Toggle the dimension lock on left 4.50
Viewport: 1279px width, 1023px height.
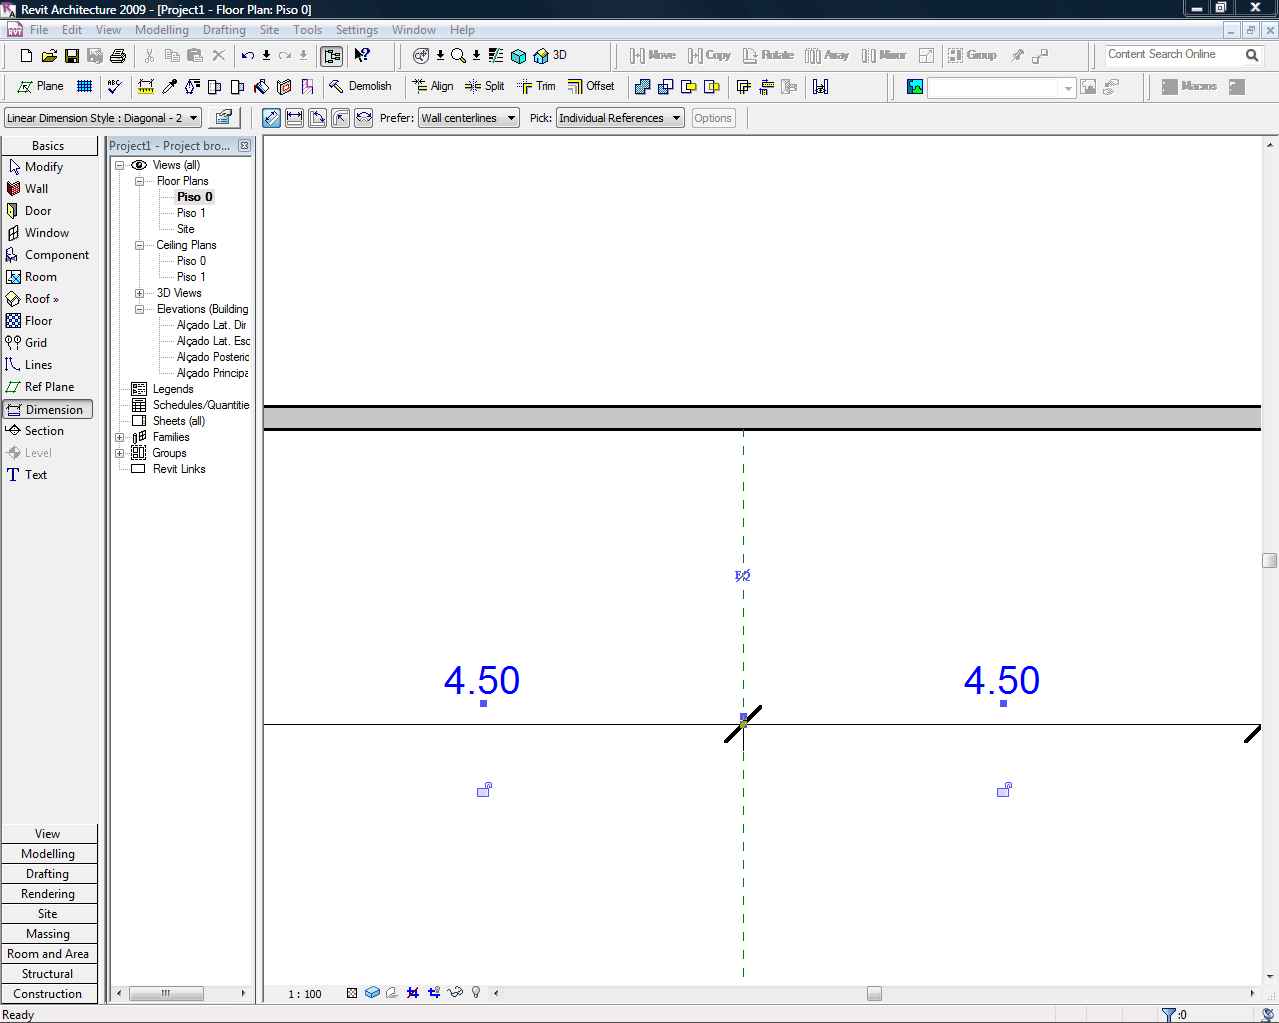point(484,790)
